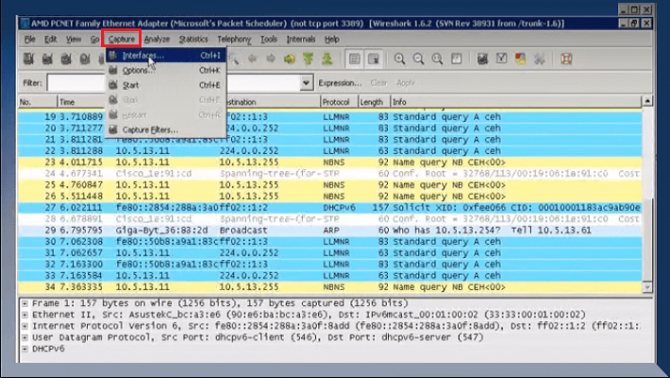Select packet 22 LLMNR row

[x=330, y=151]
